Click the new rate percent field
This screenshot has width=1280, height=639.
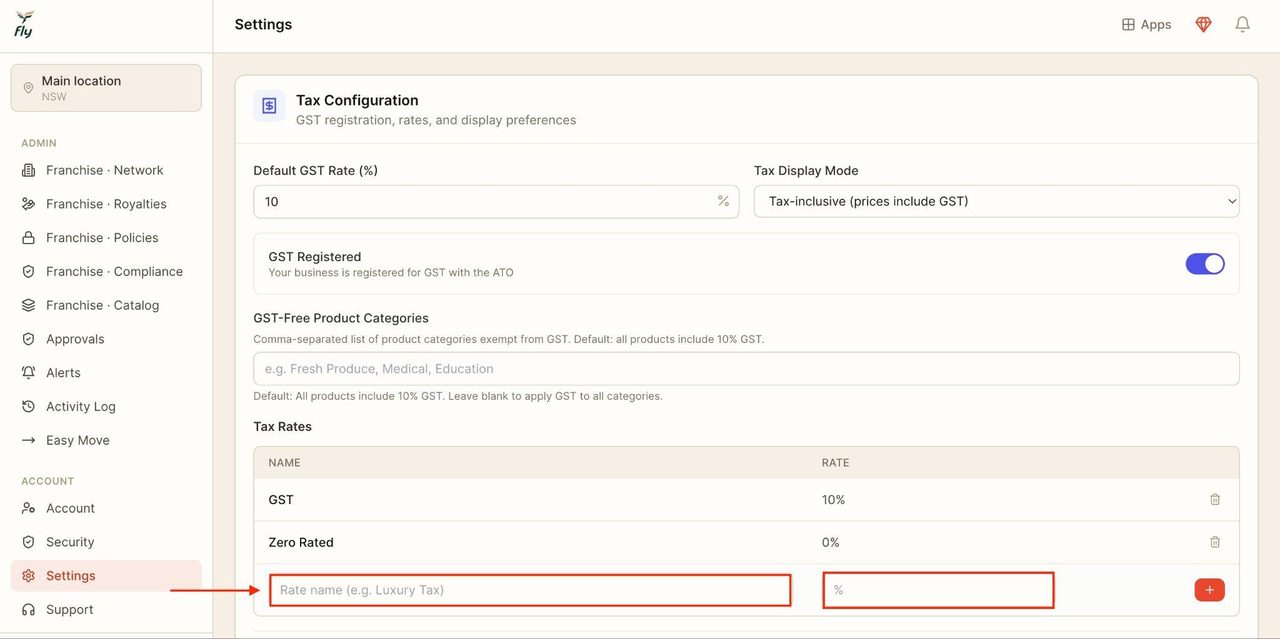[938, 590]
